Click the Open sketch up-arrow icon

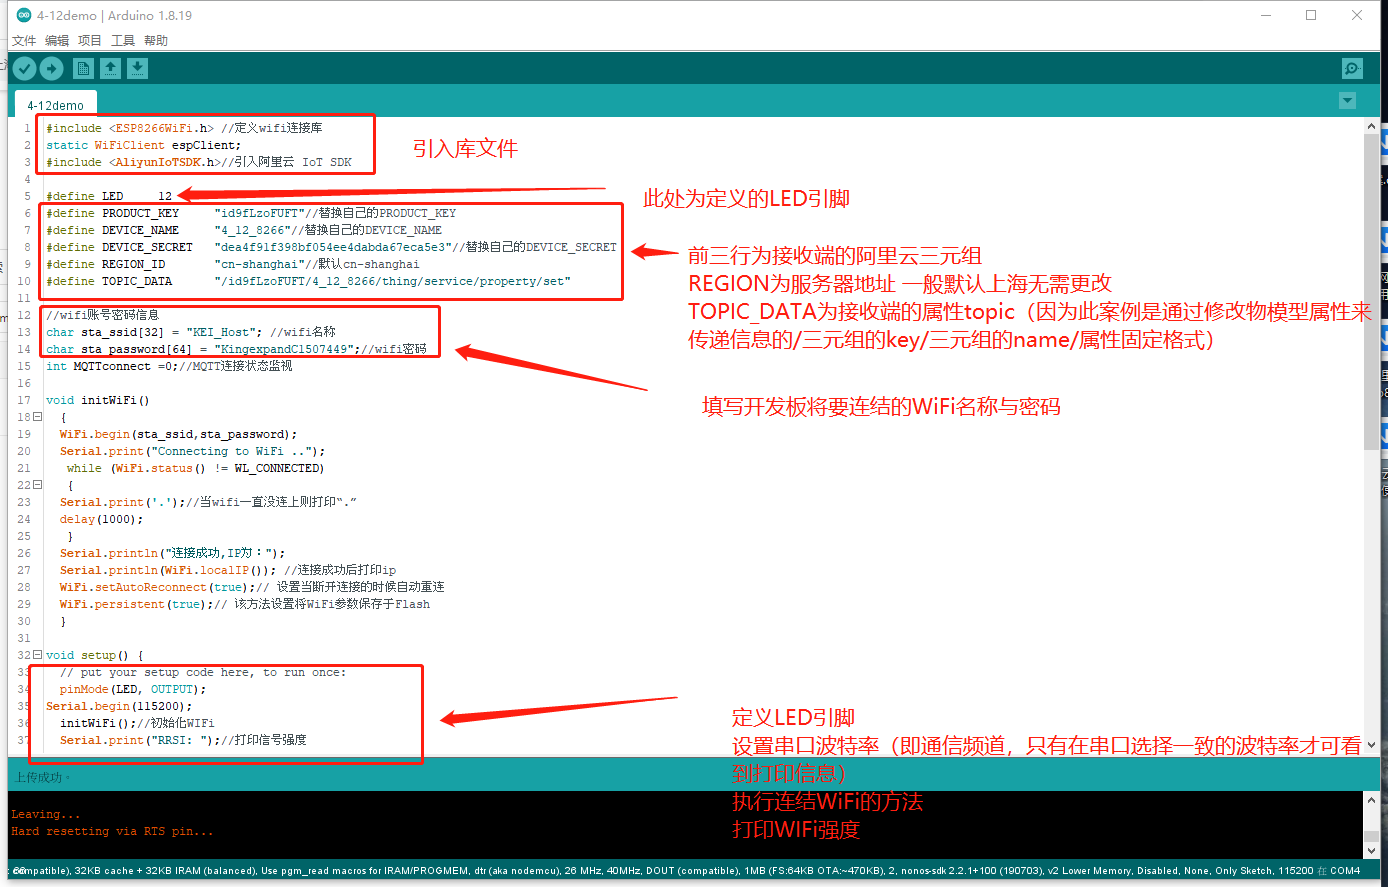pos(110,68)
